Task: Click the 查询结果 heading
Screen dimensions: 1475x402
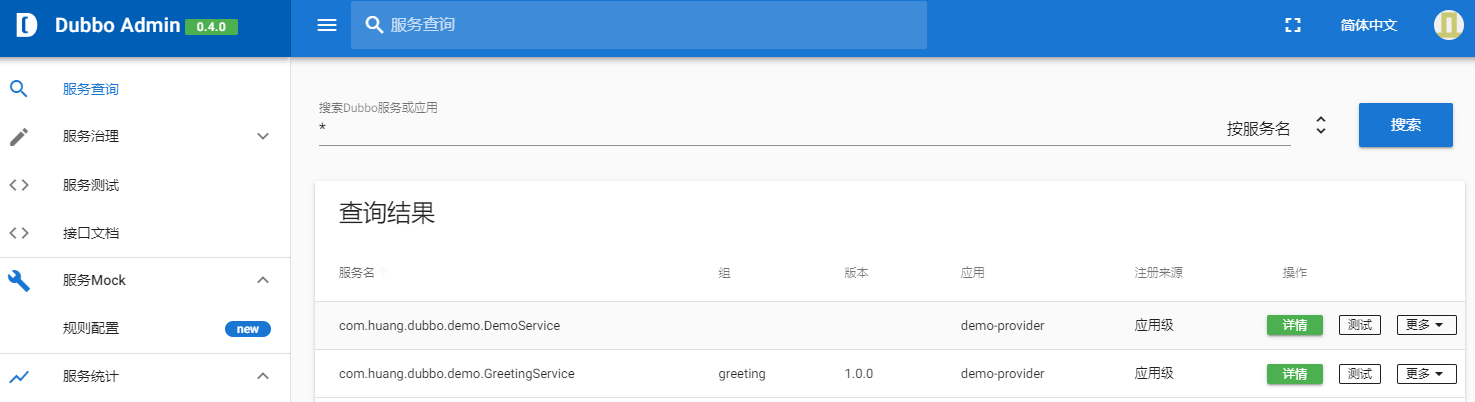Action: [387, 213]
